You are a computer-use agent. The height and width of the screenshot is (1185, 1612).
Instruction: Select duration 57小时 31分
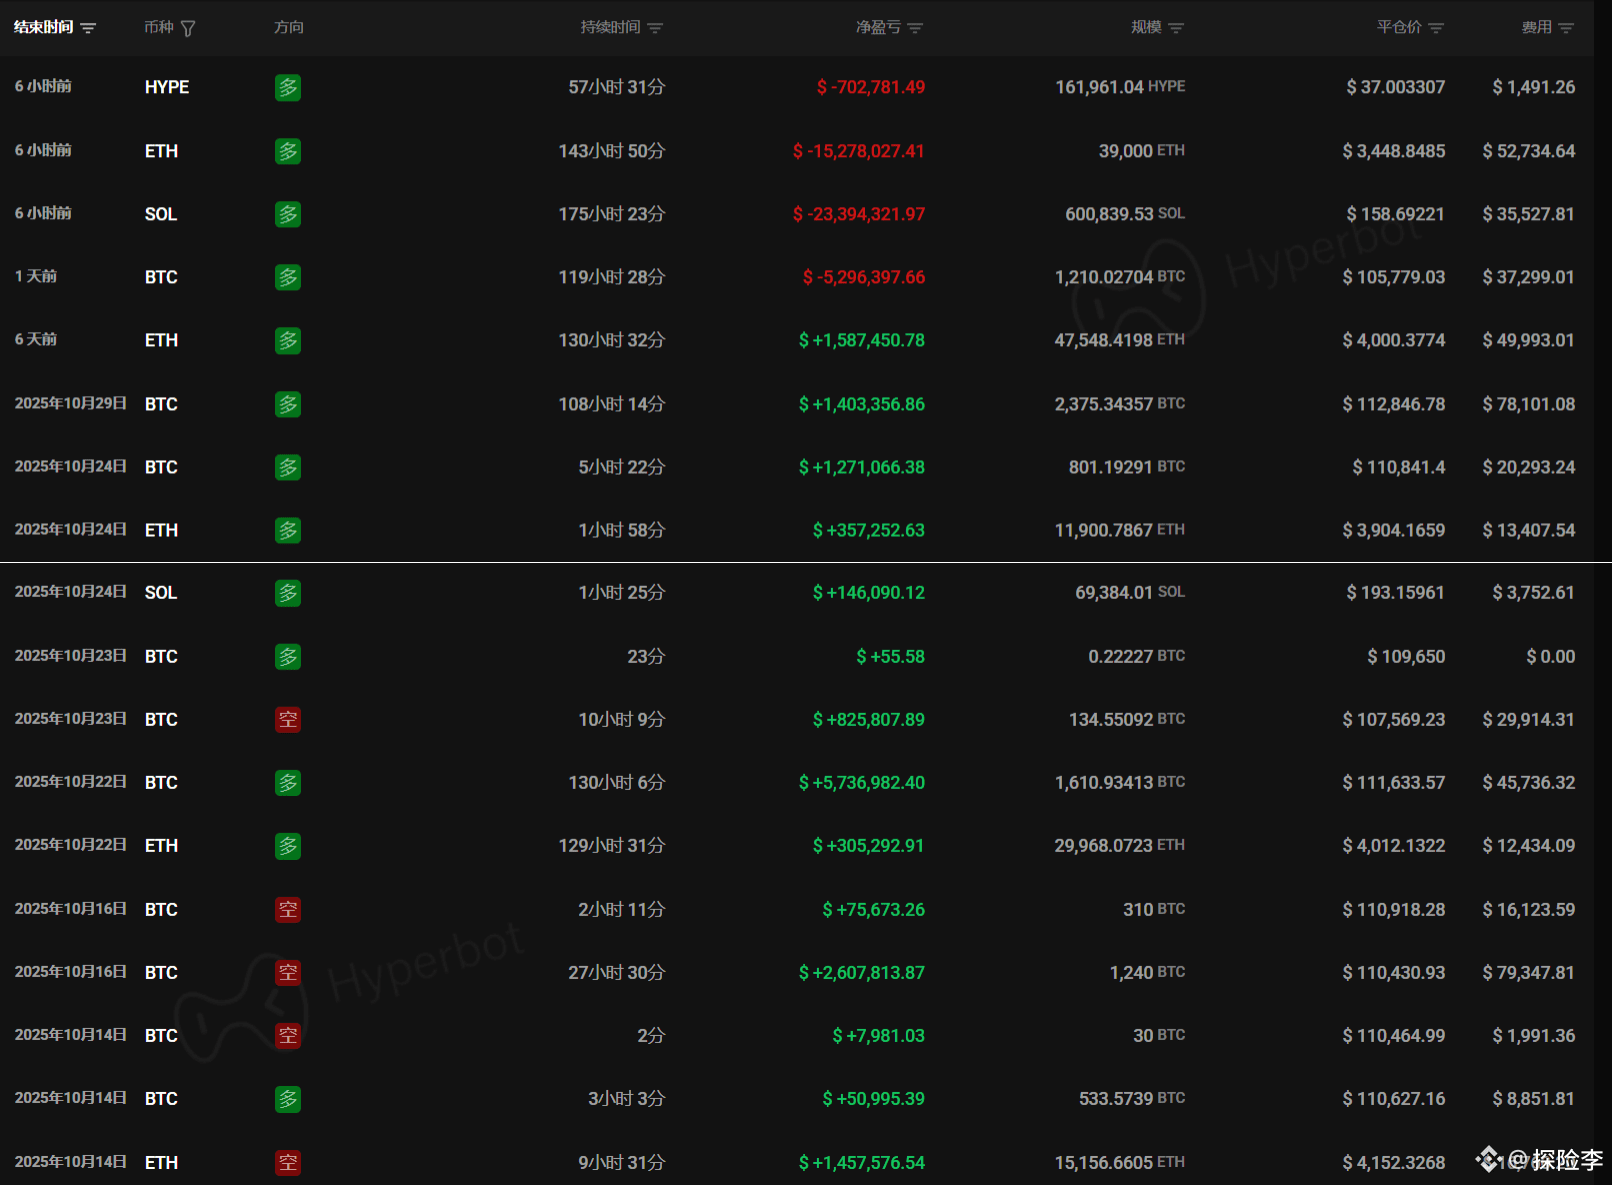pyautogui.click(x=617, y=87)
